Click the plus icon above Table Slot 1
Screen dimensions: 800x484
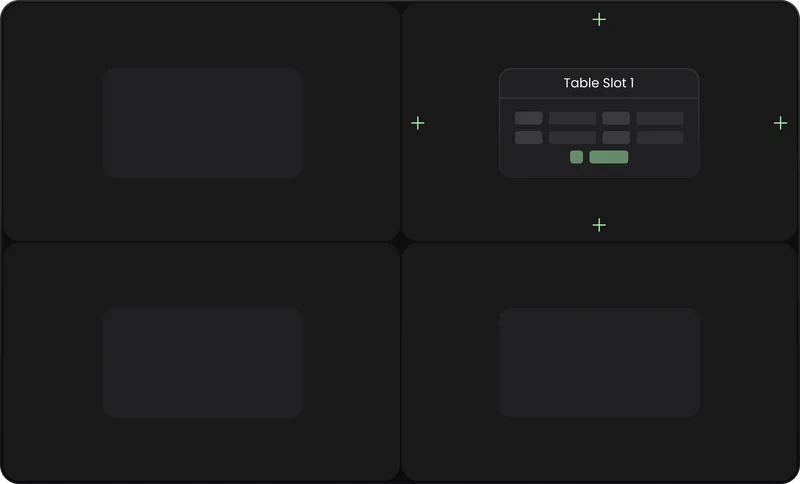[x=599, y=19]
